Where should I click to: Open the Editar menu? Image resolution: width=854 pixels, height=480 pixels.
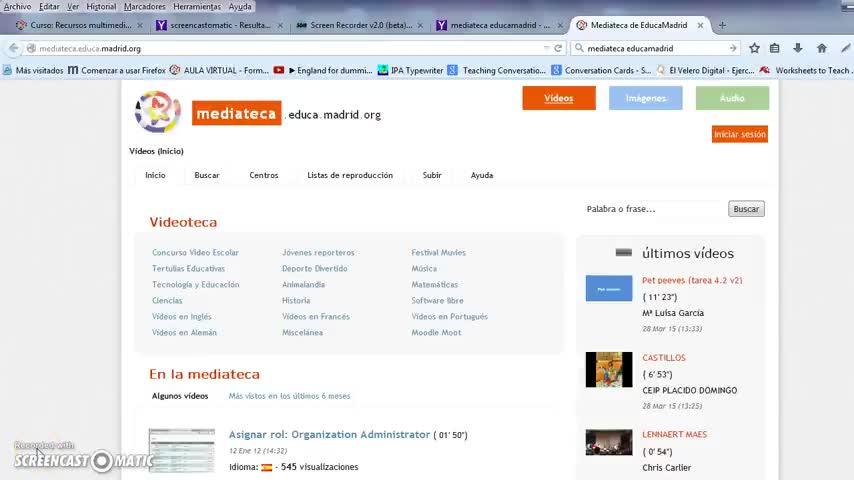49,7
